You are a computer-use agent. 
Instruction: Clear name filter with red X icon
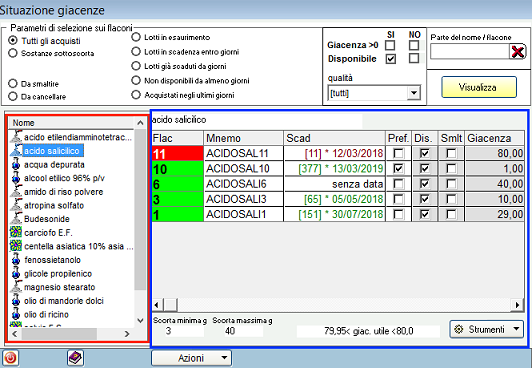coord(517,52)
